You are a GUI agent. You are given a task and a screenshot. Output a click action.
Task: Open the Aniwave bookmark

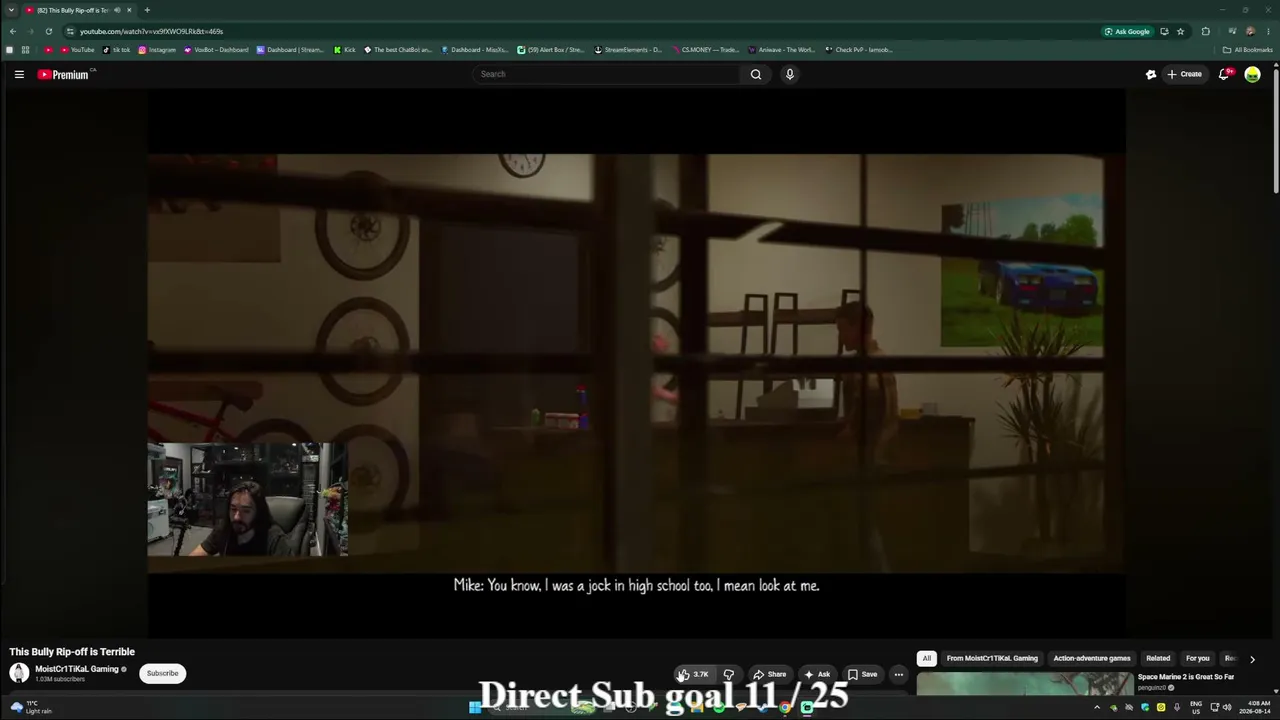(x=781, y=49)
